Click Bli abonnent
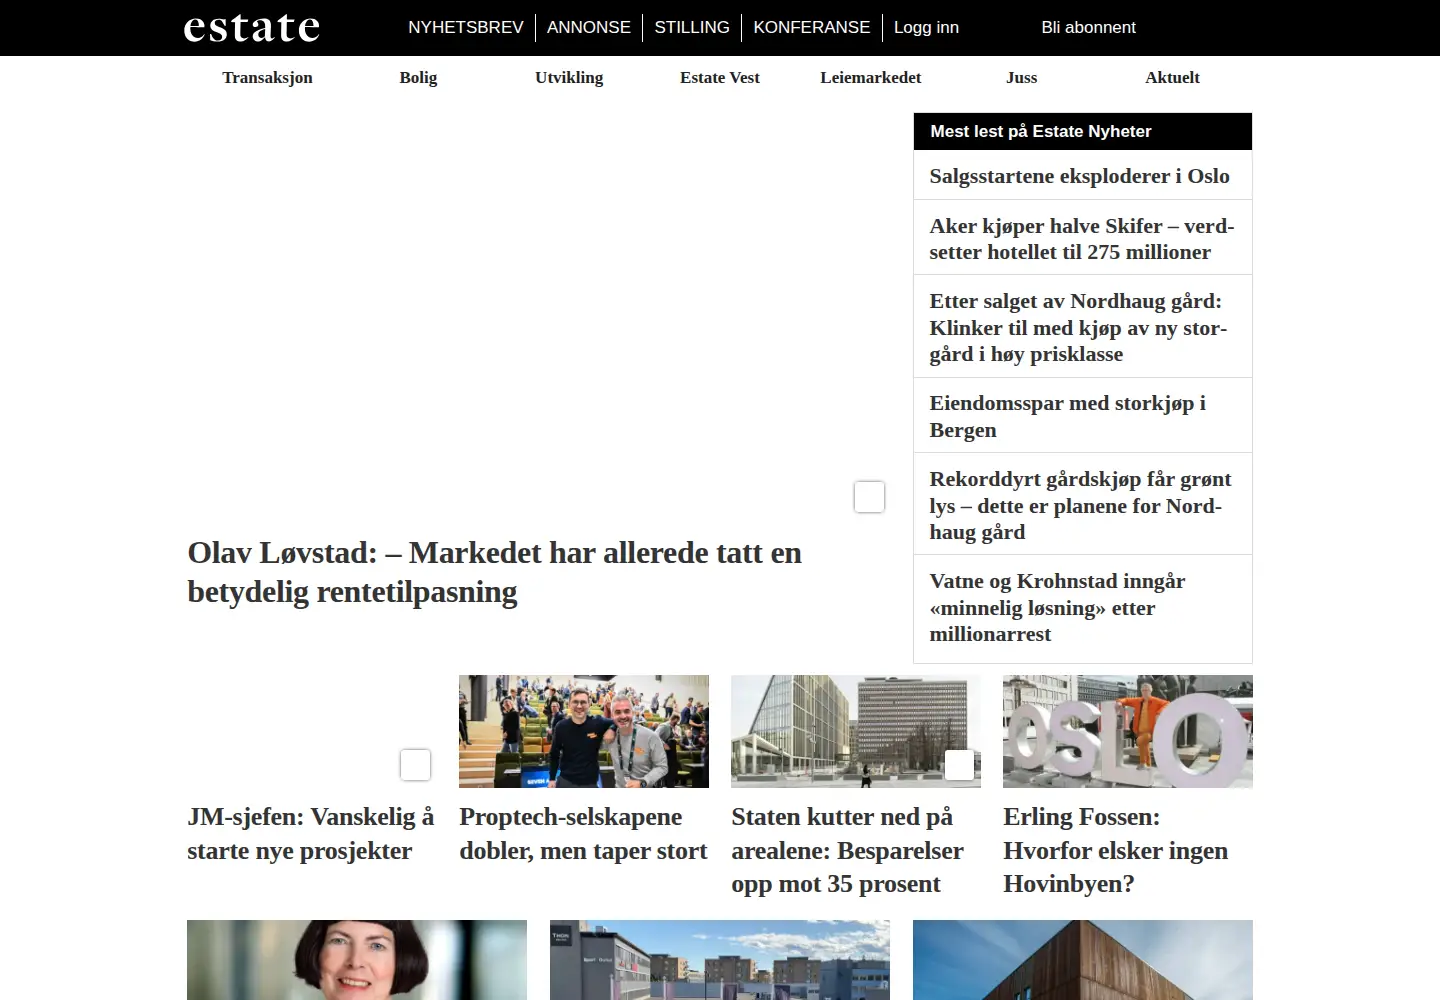The width and height of the screenshot is (1440, 1000). [x=1089, y=27]
